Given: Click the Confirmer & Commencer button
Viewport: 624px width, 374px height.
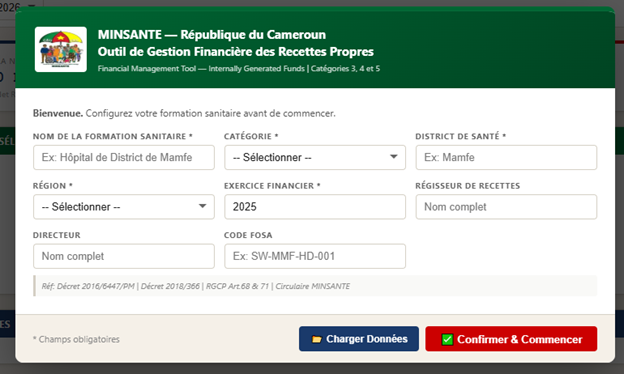Looking at the screenshot, I should [x=511, y=339].
